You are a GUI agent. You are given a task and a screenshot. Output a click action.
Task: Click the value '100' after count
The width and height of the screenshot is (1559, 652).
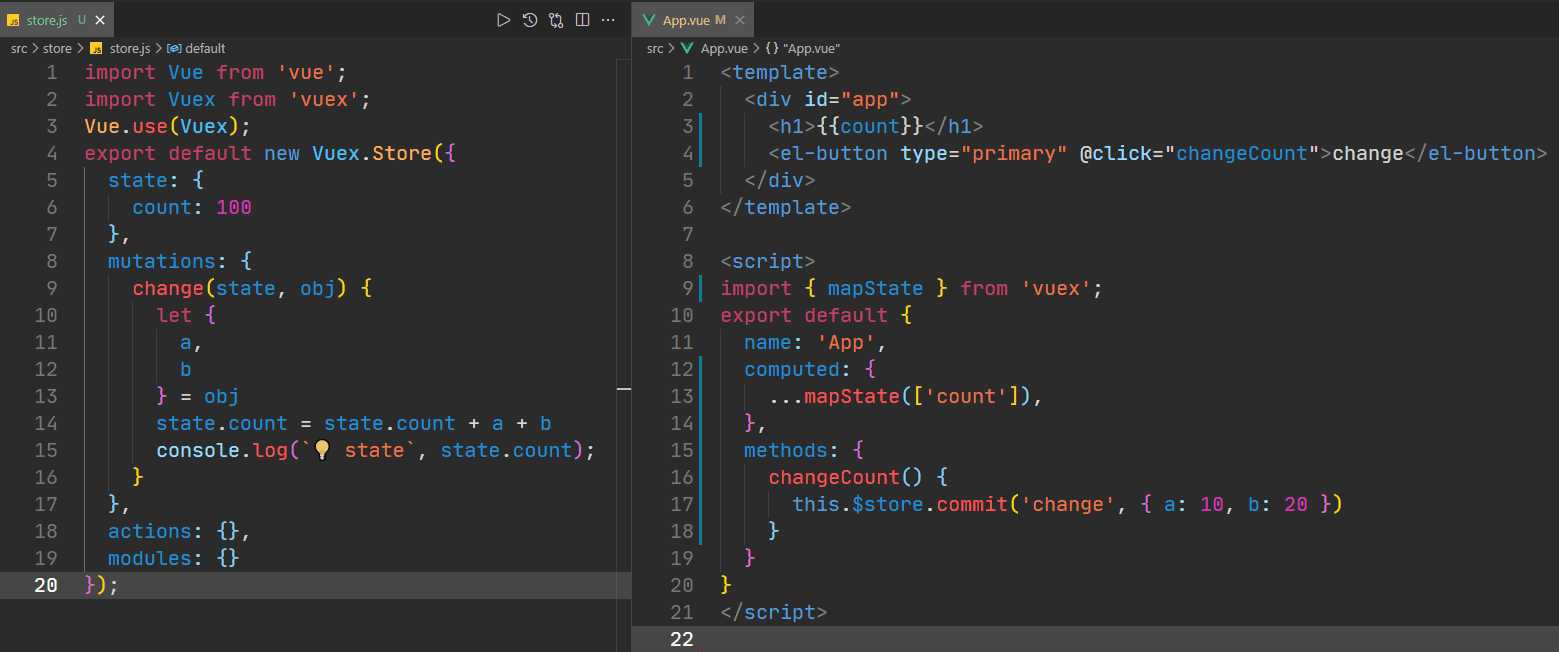coord(234,207)
